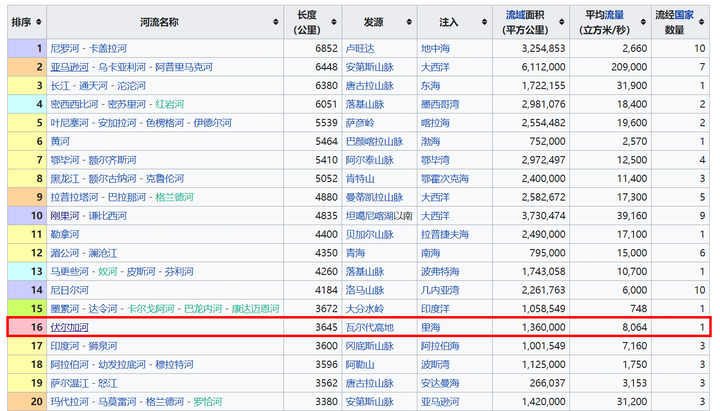Open the 密西西比河 link

click(x=74, y=104)
